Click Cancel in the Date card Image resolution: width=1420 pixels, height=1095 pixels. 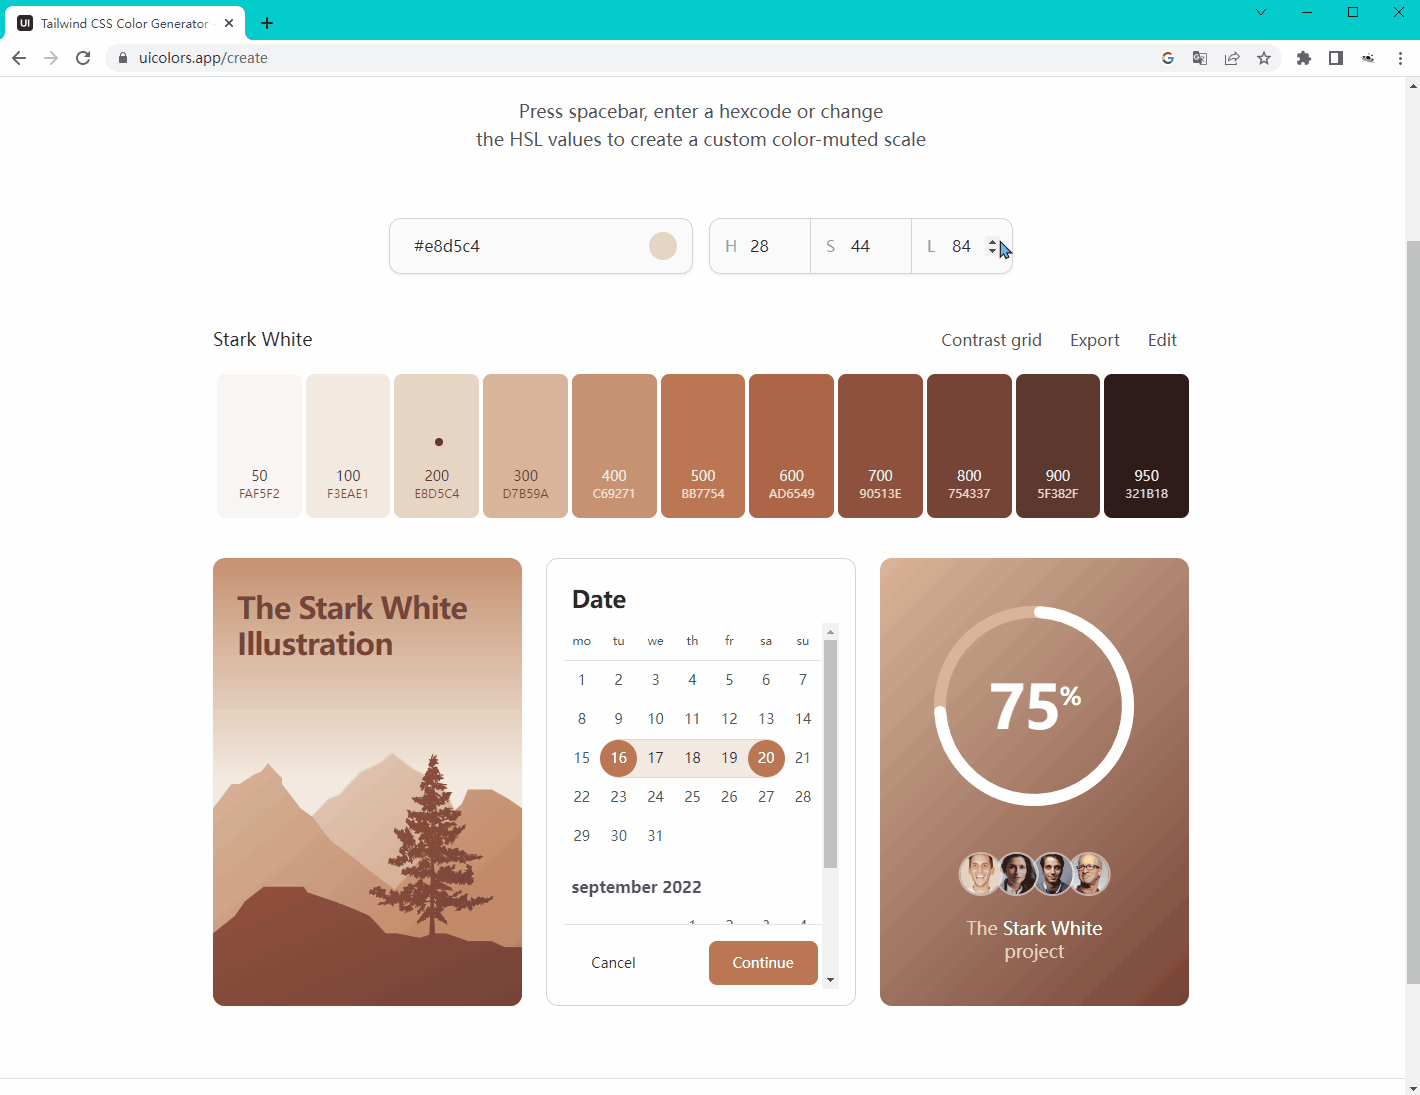click(x=613, y=963)
